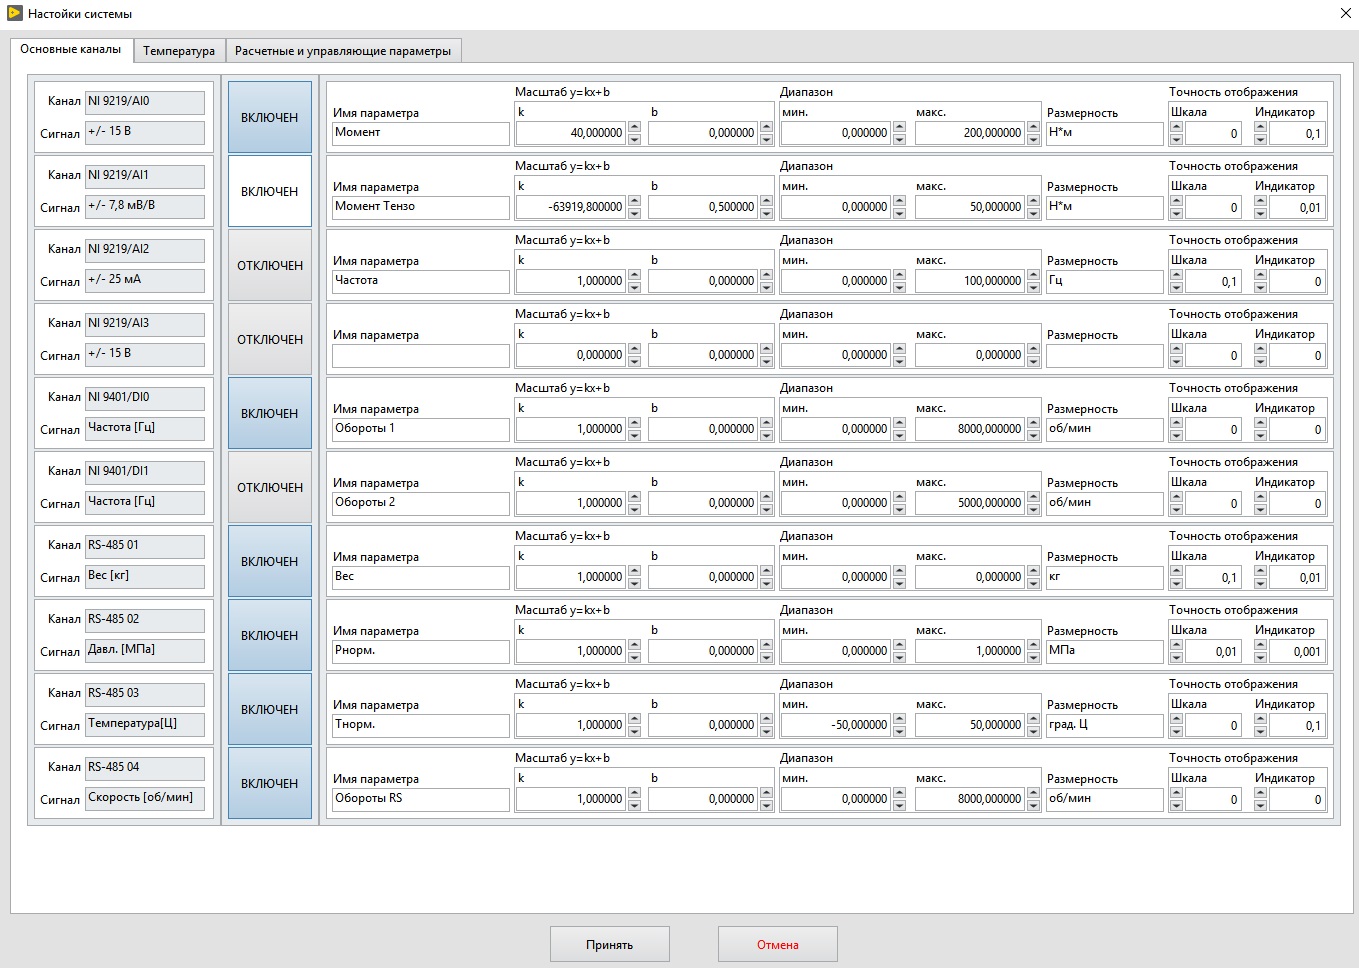
Task: Decrement b value in Обороты 2 row
Action: pos(766,508)
